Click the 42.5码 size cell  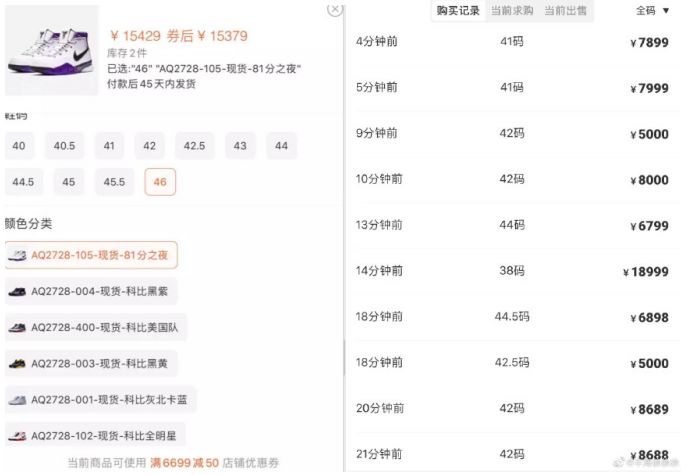[512, 362]
